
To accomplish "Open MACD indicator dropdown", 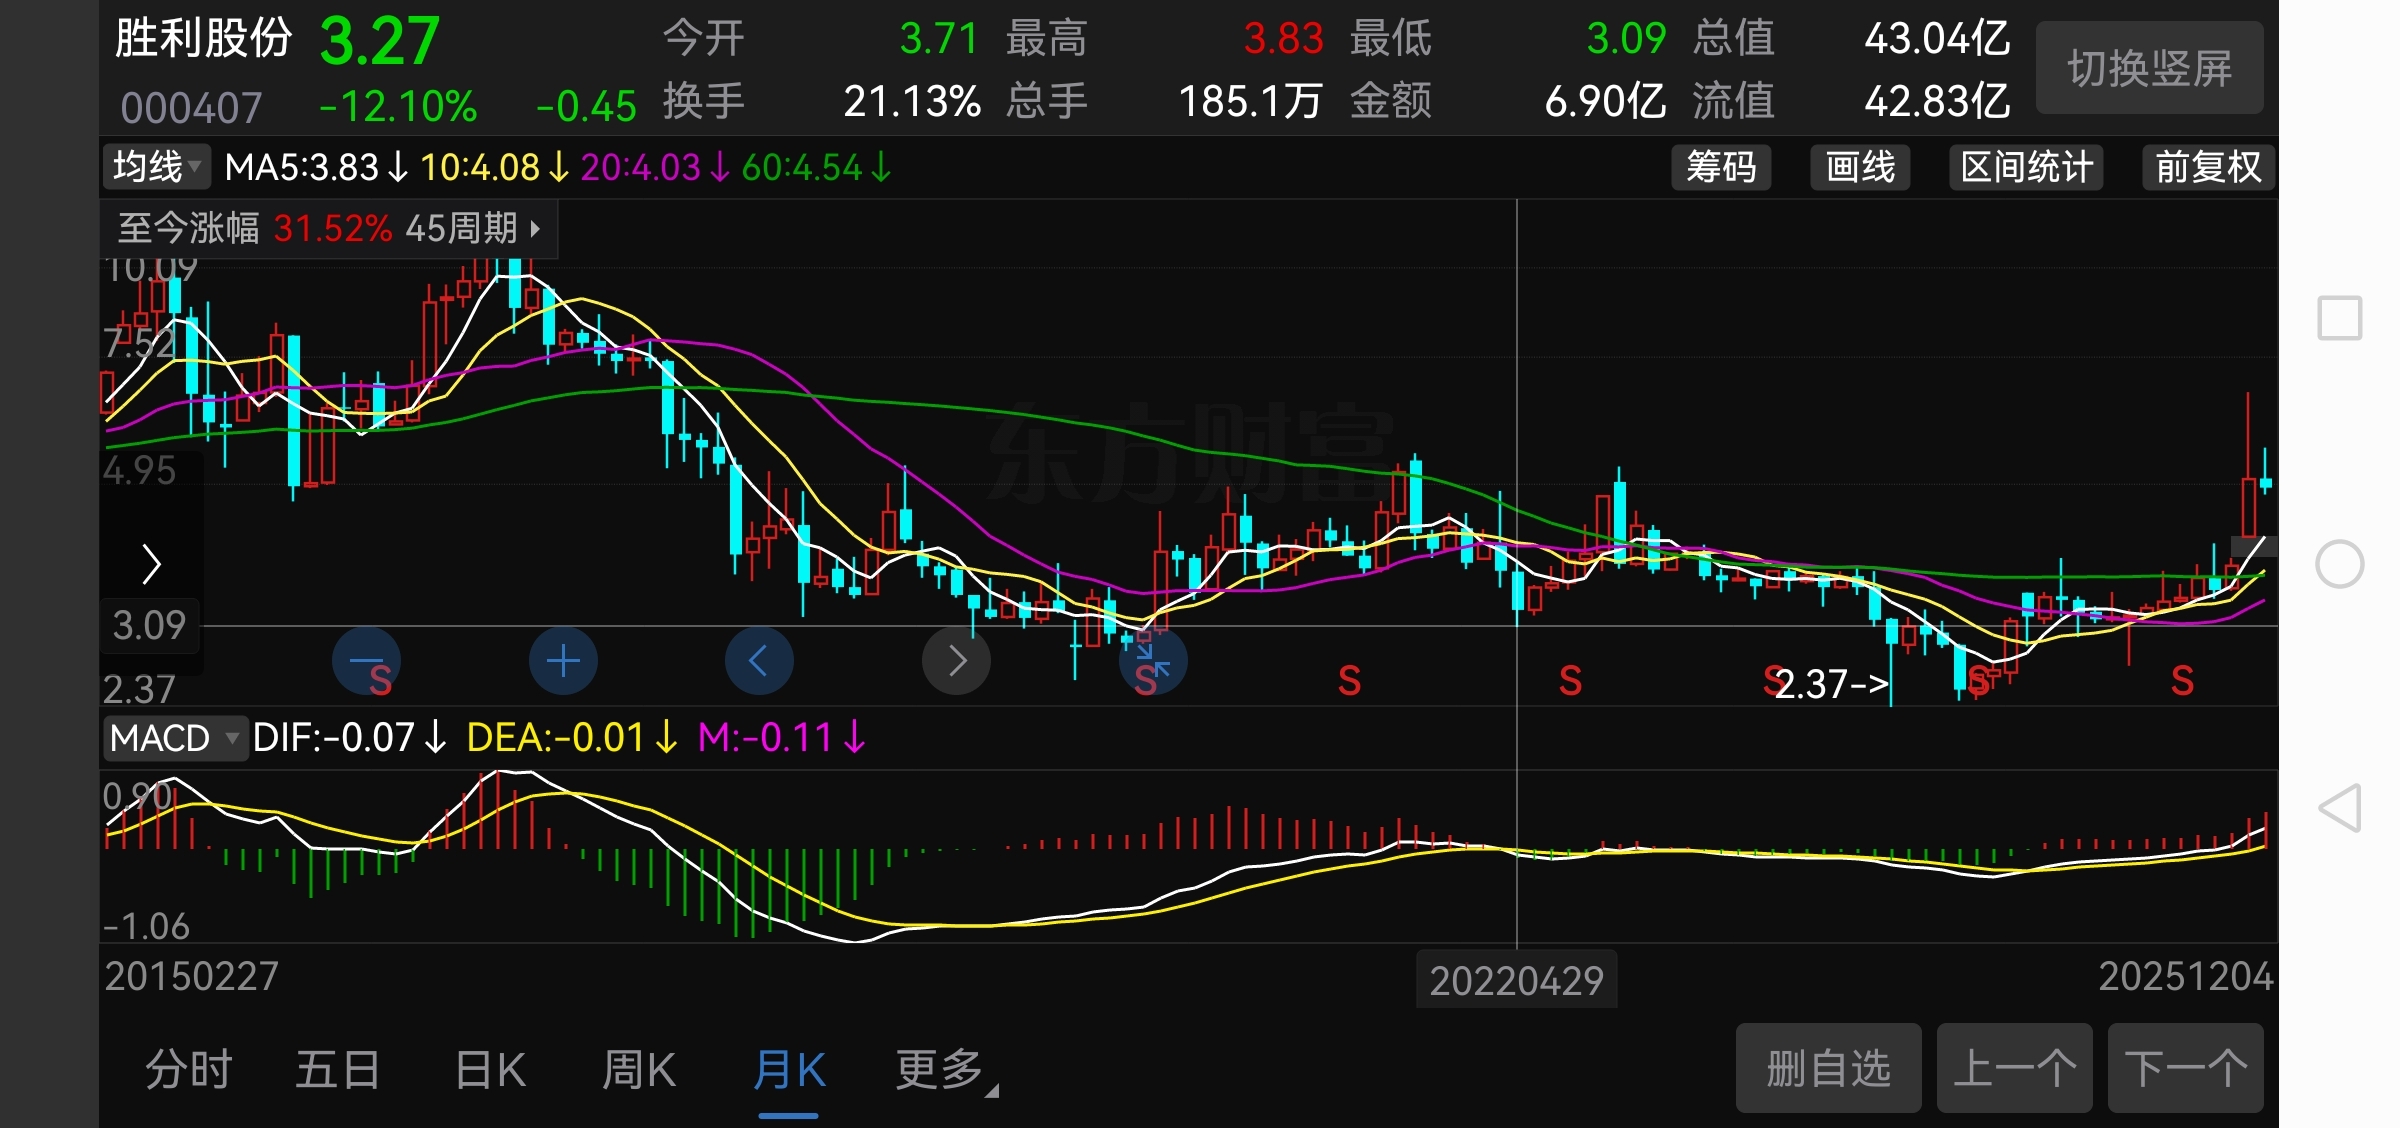I will point(174,738).
